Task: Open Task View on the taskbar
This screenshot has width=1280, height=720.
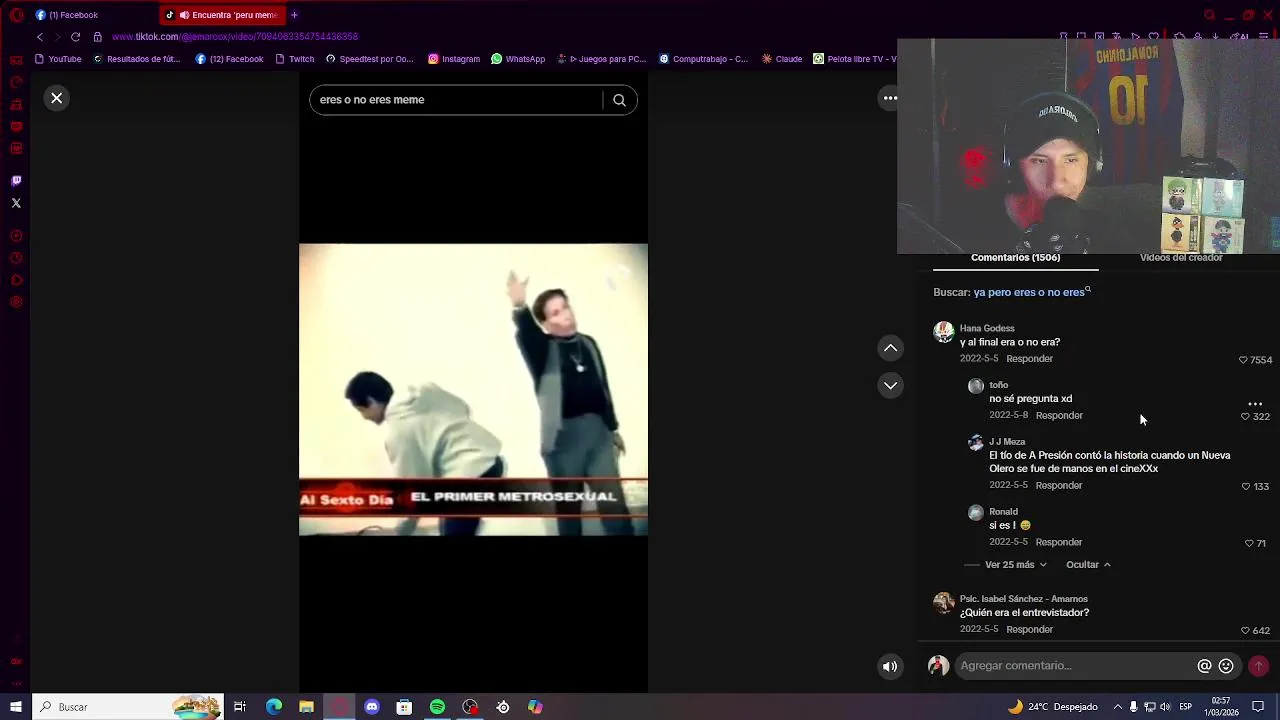Action: click(240, 707)
